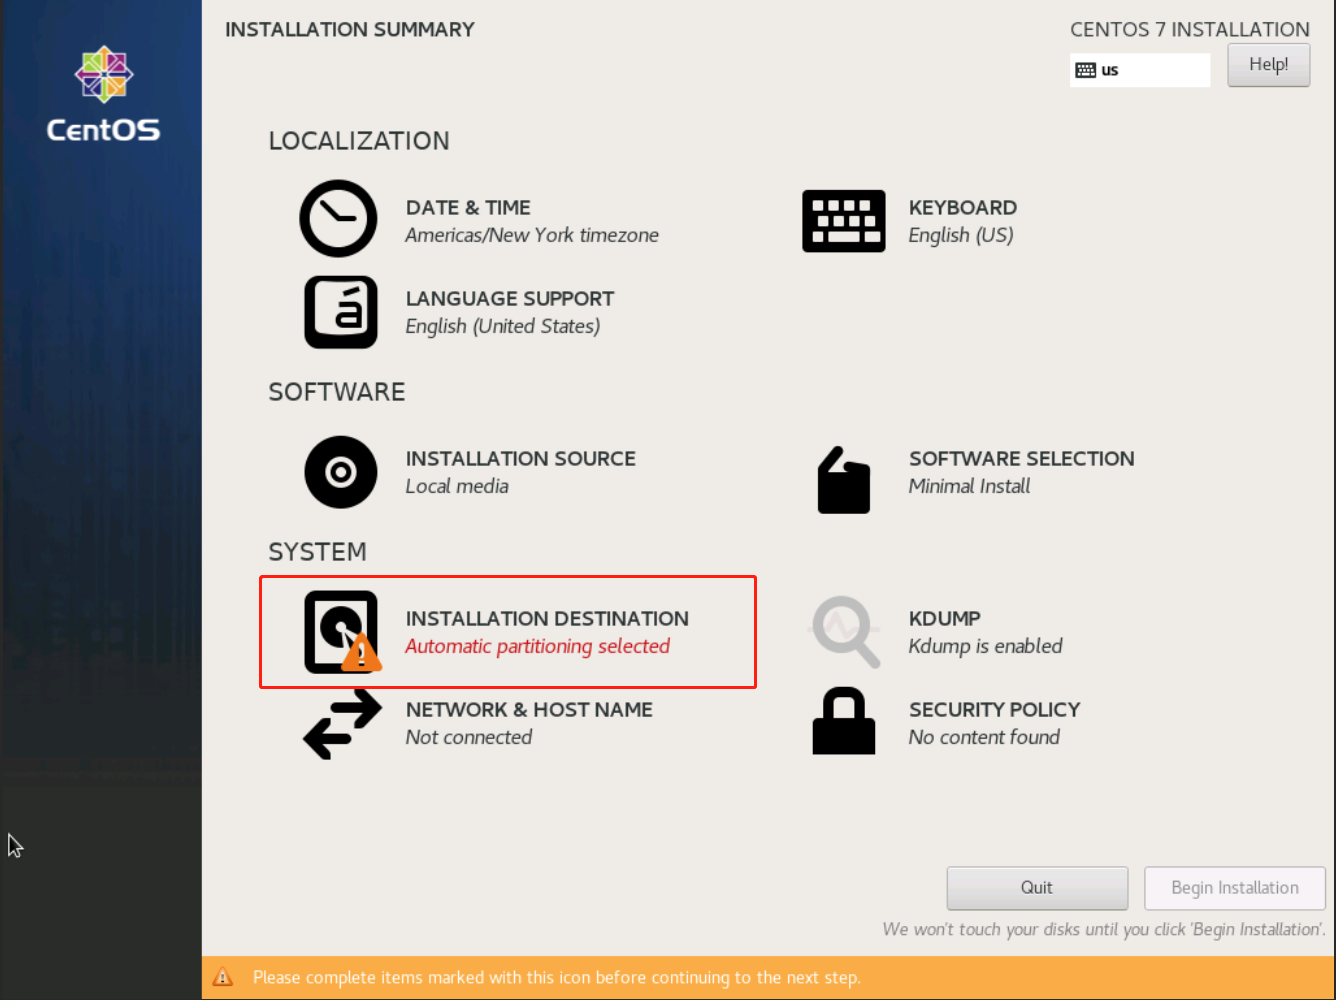
Task: Click the 'Not connected' network status text
Action: click(469, 737)
